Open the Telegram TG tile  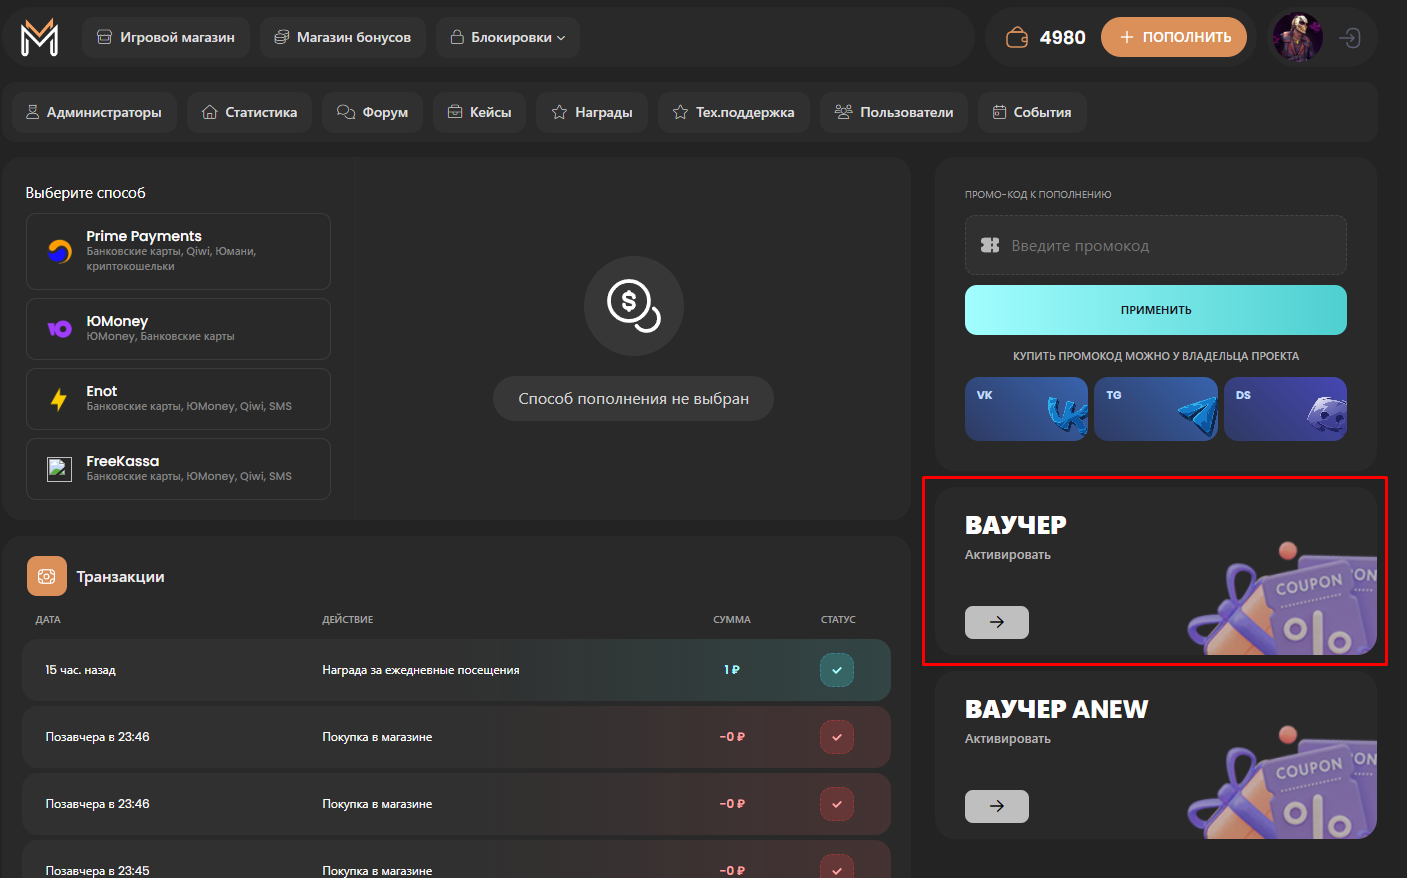click(1155, 409)
